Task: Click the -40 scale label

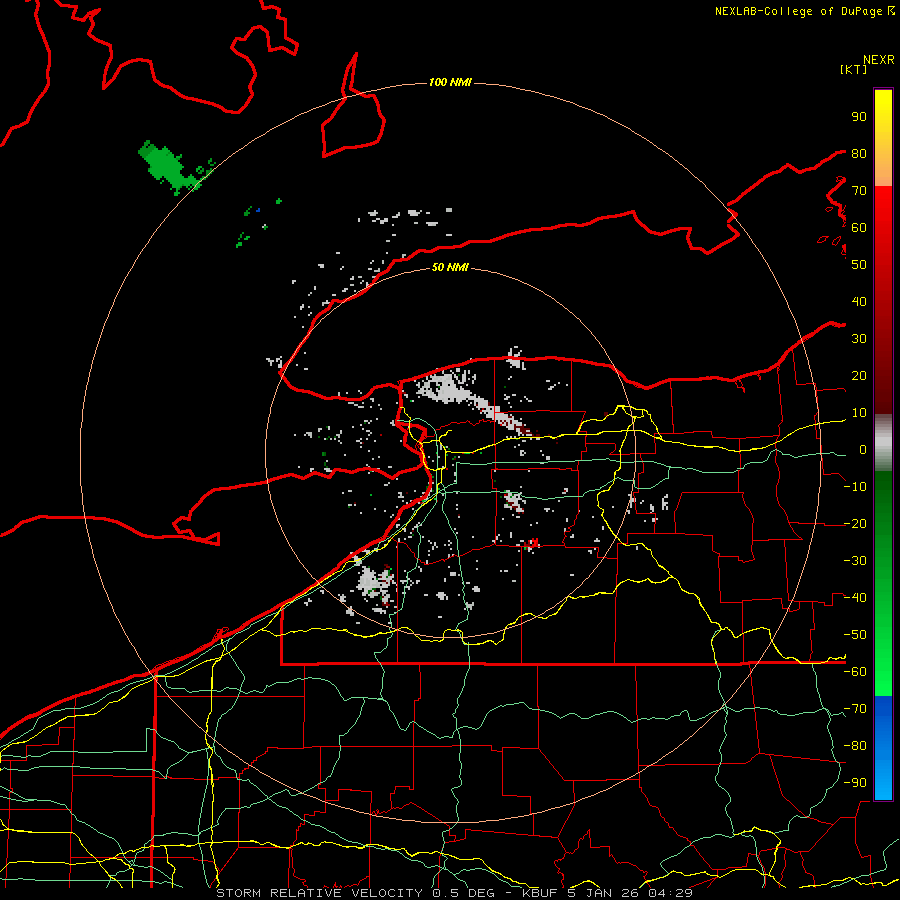Action: tap(855, 598)
